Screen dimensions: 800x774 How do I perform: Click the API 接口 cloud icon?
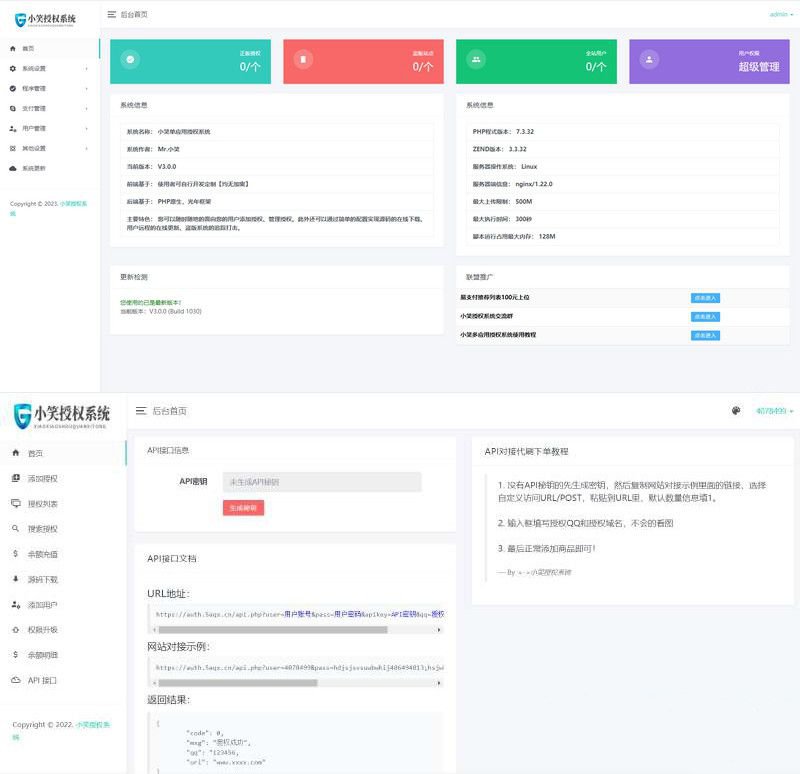[x=15, y=680]
